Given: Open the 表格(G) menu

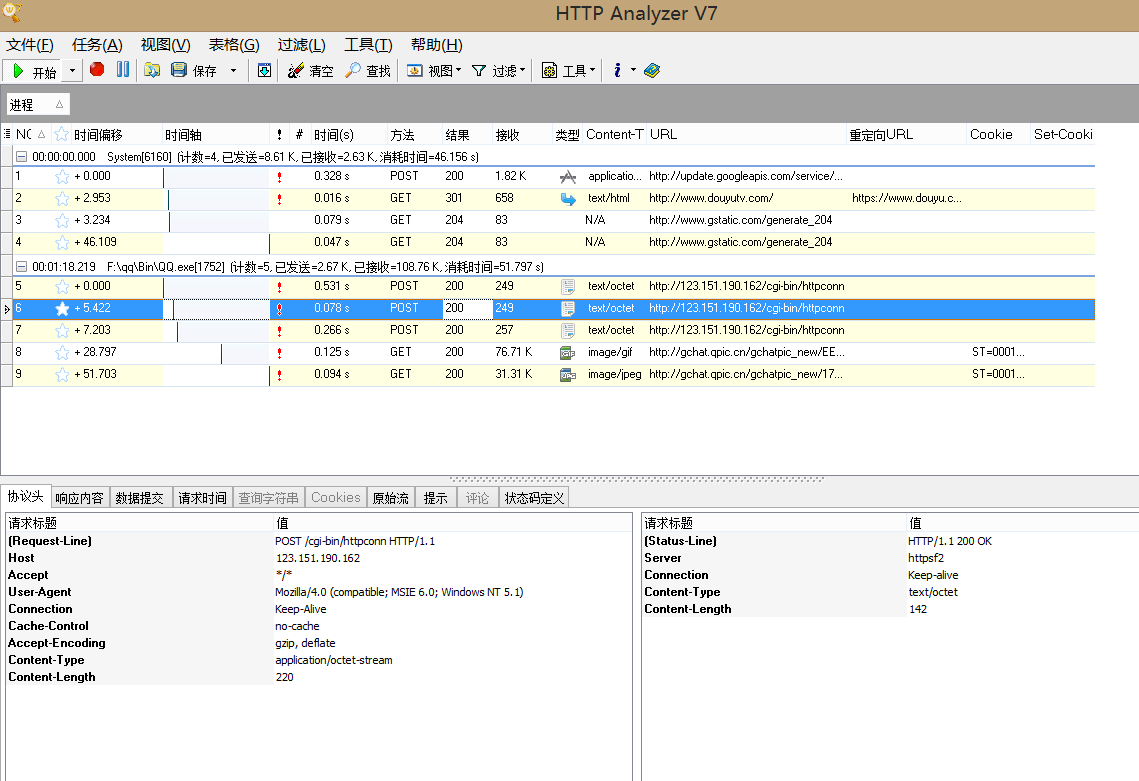Looking at the screenshot, I should [234, 45].
